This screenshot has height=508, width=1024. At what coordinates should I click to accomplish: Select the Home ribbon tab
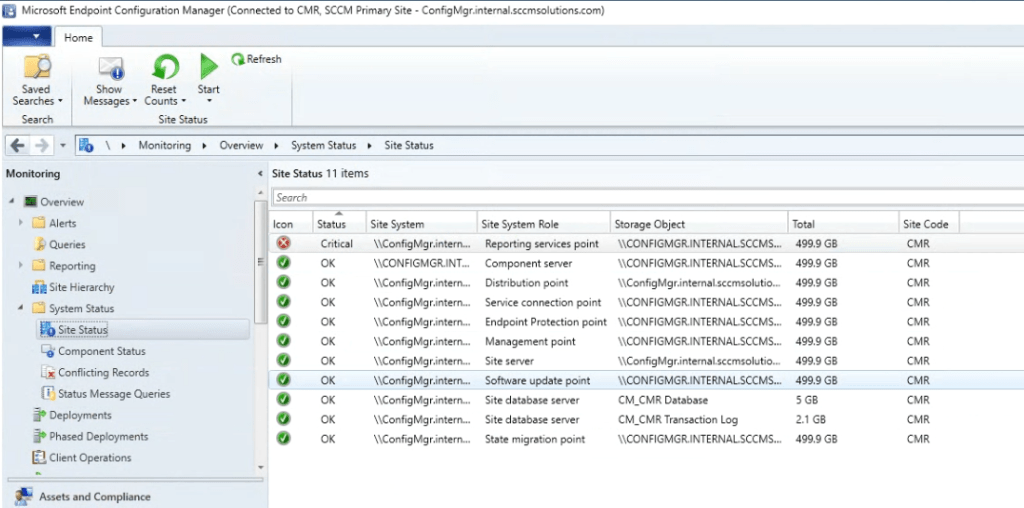(x=78, y=38)
